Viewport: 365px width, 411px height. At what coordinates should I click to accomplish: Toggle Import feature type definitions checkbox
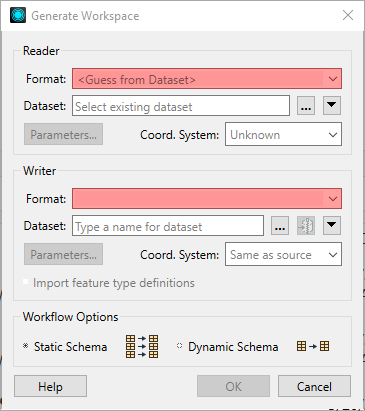coord(26,282)
